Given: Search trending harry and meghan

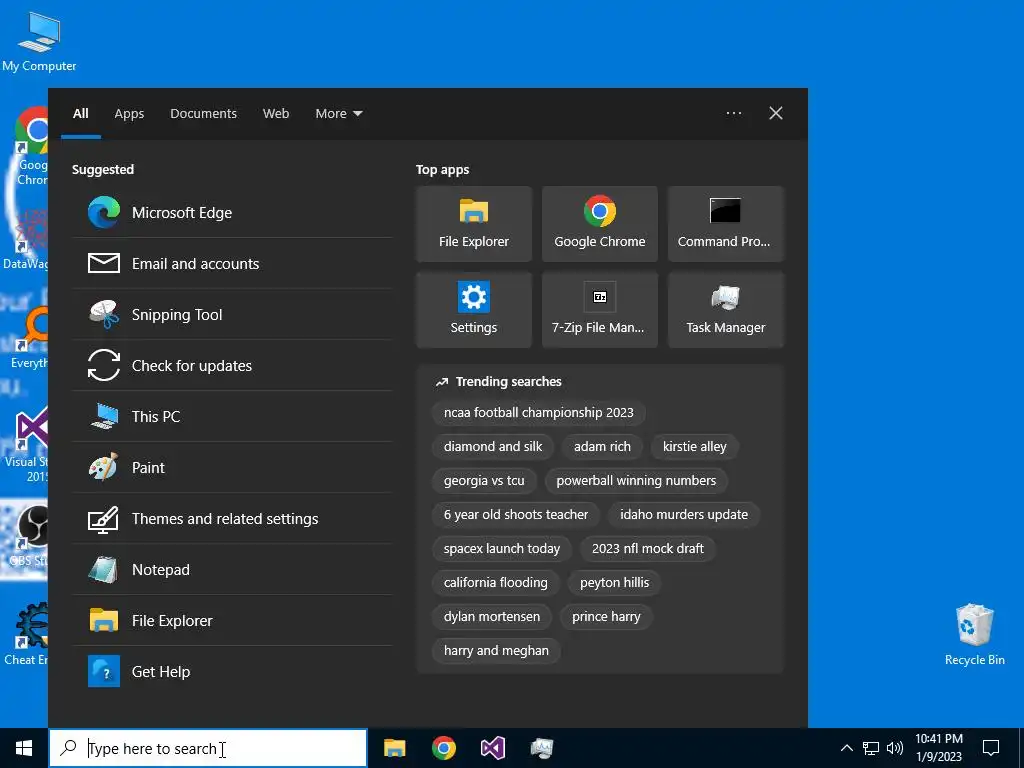Looking at the screenshot, I should pos(496,650).
